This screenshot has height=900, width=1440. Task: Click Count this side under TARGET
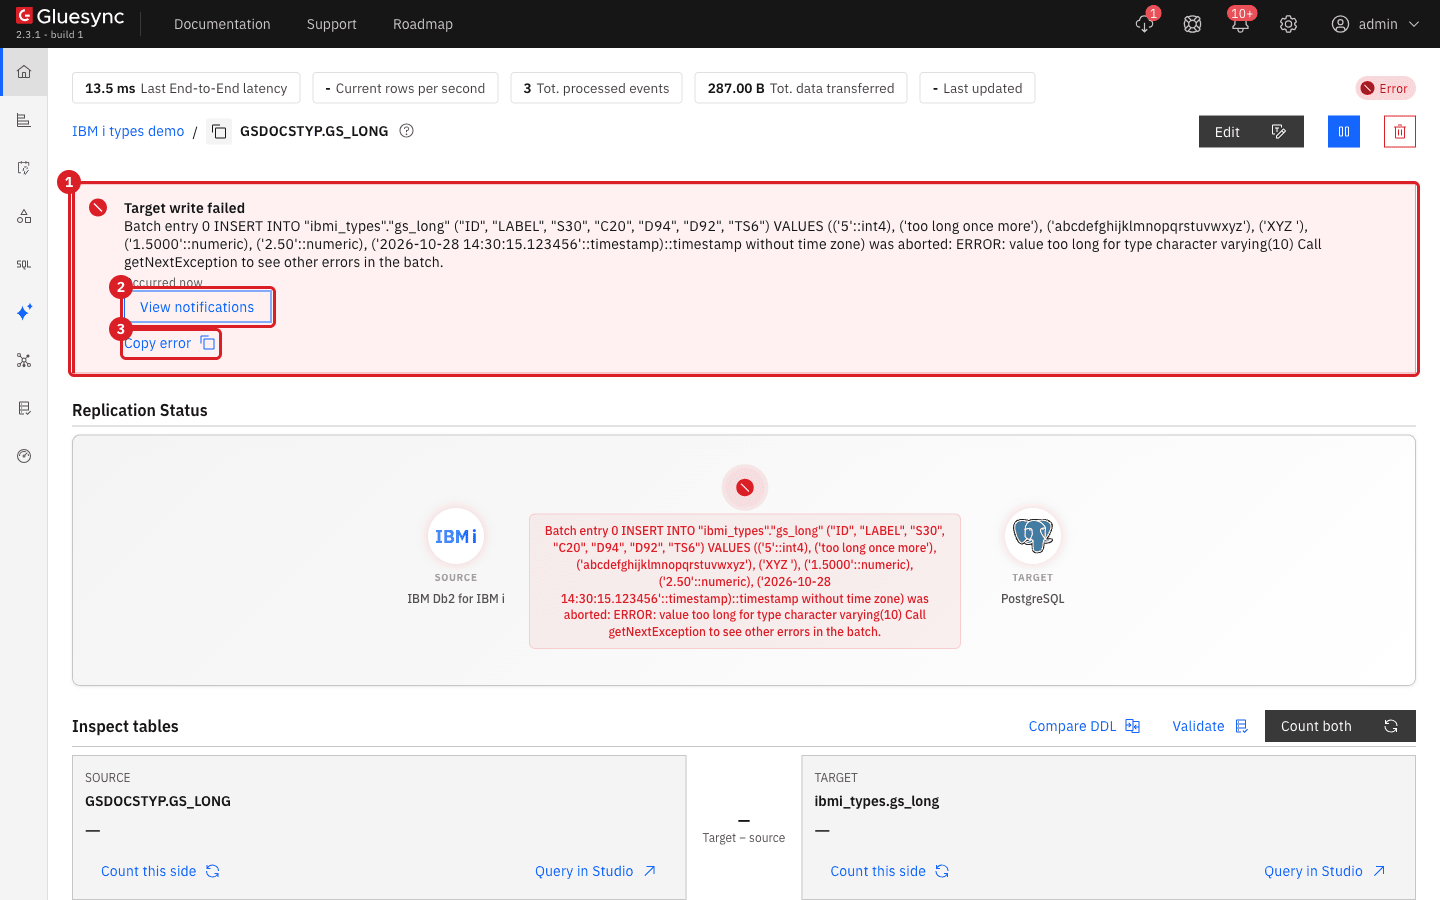coord(889,871)
